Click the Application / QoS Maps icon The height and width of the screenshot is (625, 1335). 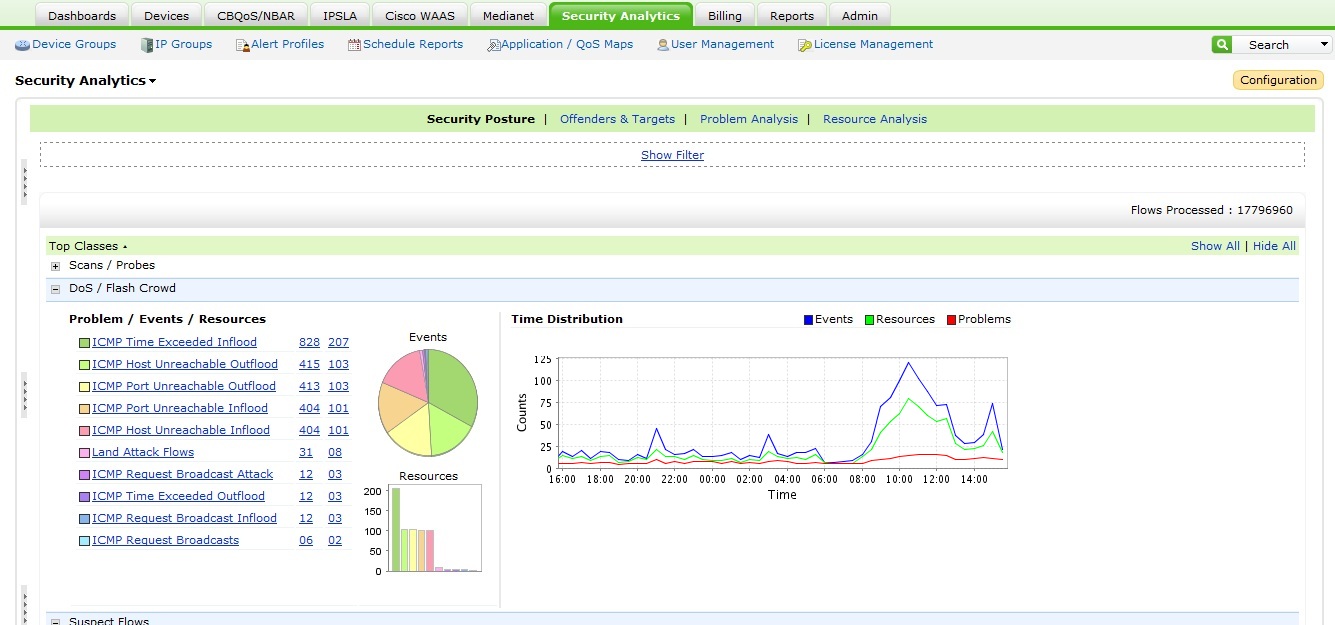(493, 45)
